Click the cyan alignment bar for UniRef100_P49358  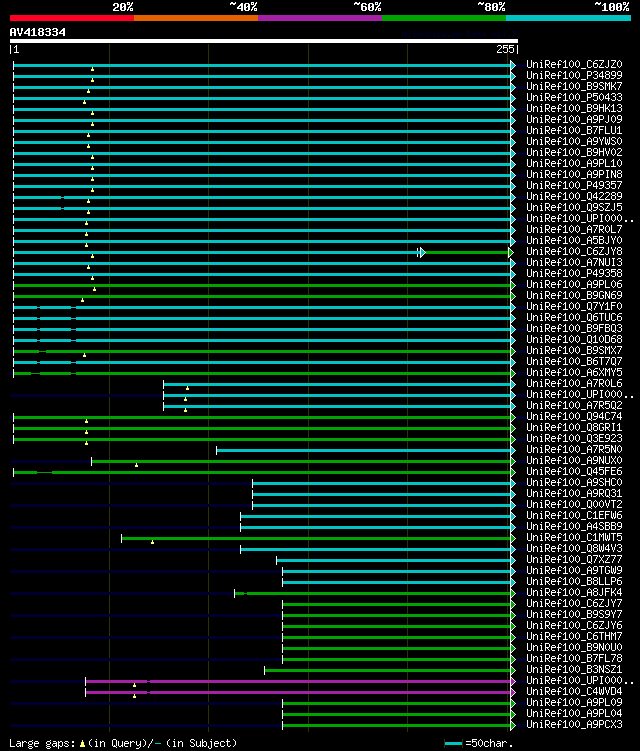pyautogui.click(x=262, y=274)
